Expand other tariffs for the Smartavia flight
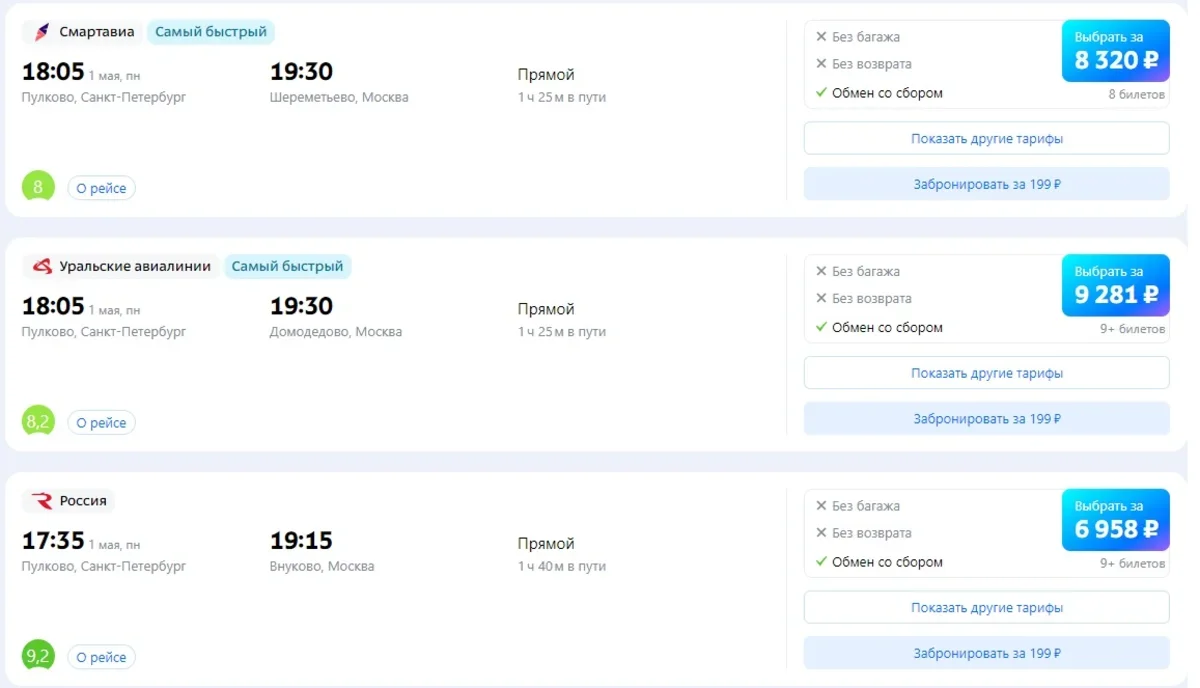 [x=986, y=139]
